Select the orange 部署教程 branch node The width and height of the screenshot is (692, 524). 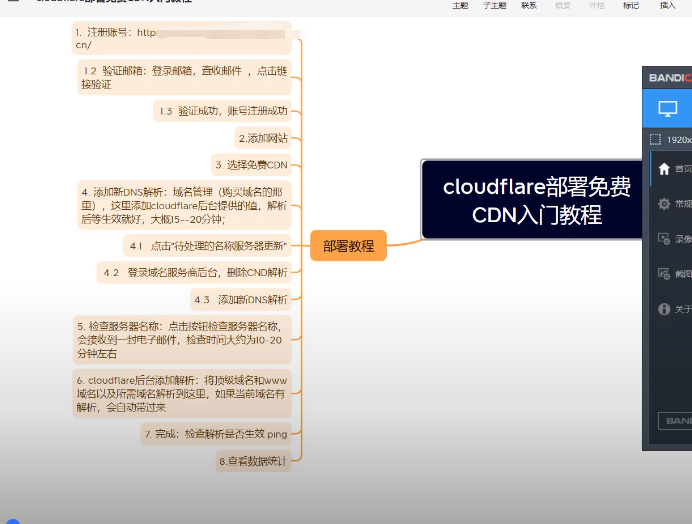coord(348,245)
